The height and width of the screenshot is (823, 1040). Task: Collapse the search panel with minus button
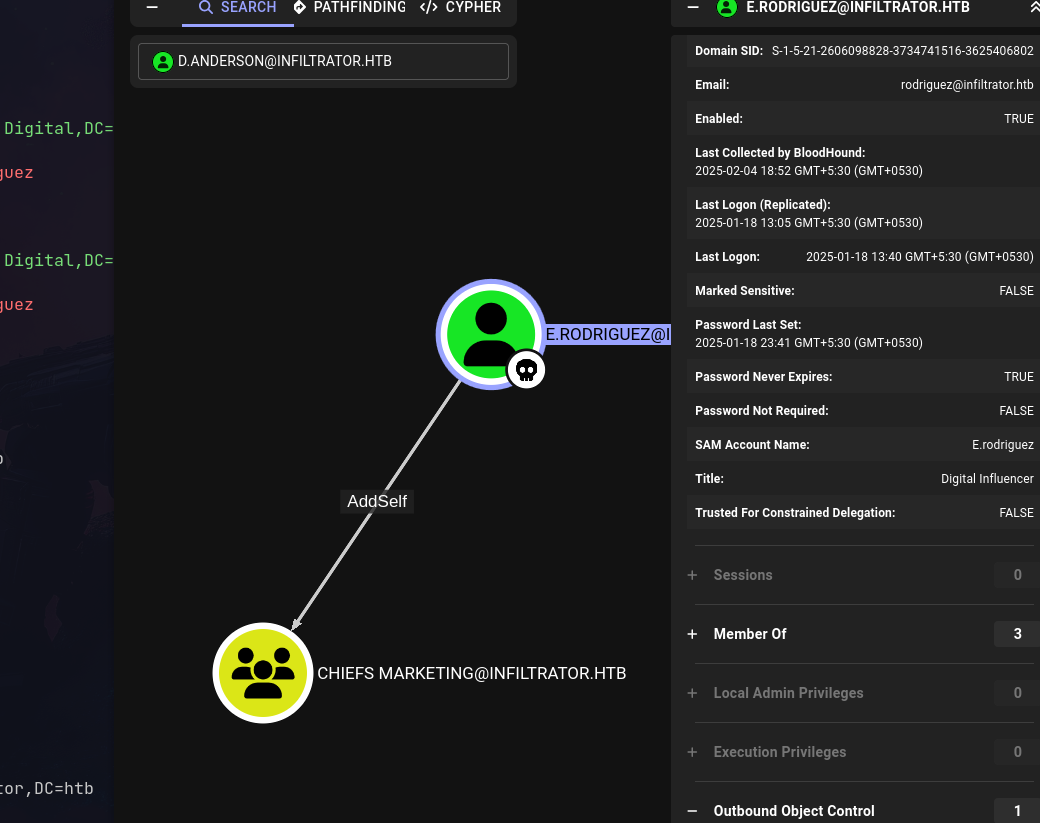point(152,8)
